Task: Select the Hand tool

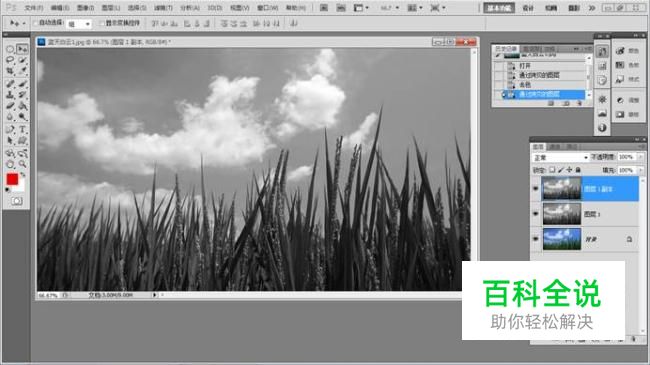Action: tap(10, 164)
